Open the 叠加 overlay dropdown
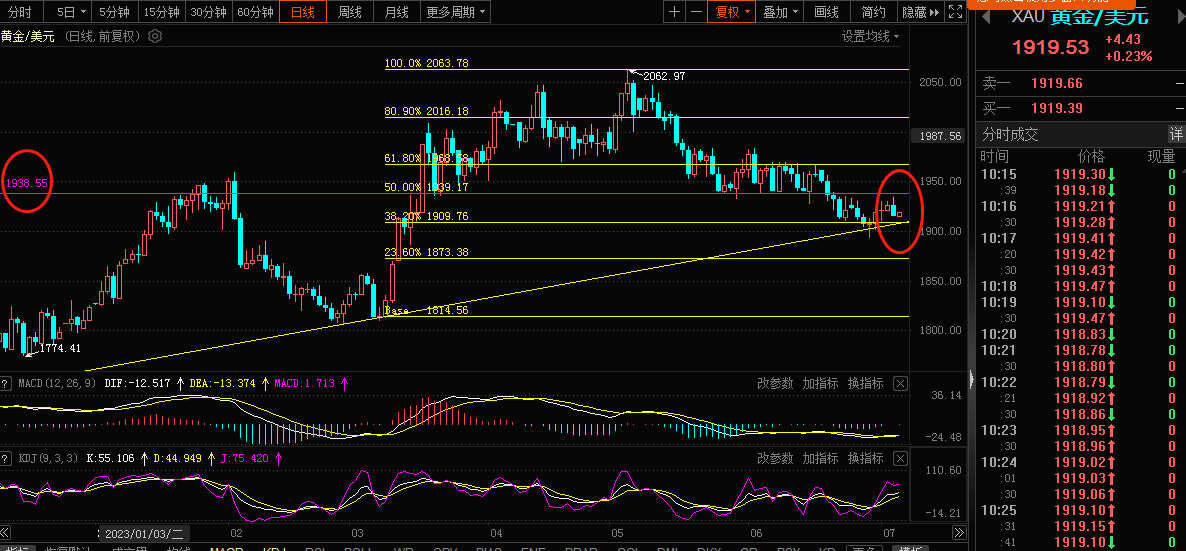Screen dimensions: 1186x551 (781, 12)
